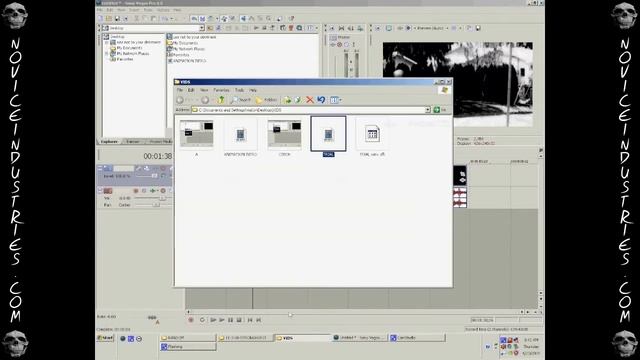
Task: Click the Up folder icon in VIDS toolbar
Action: pos(221,100)
